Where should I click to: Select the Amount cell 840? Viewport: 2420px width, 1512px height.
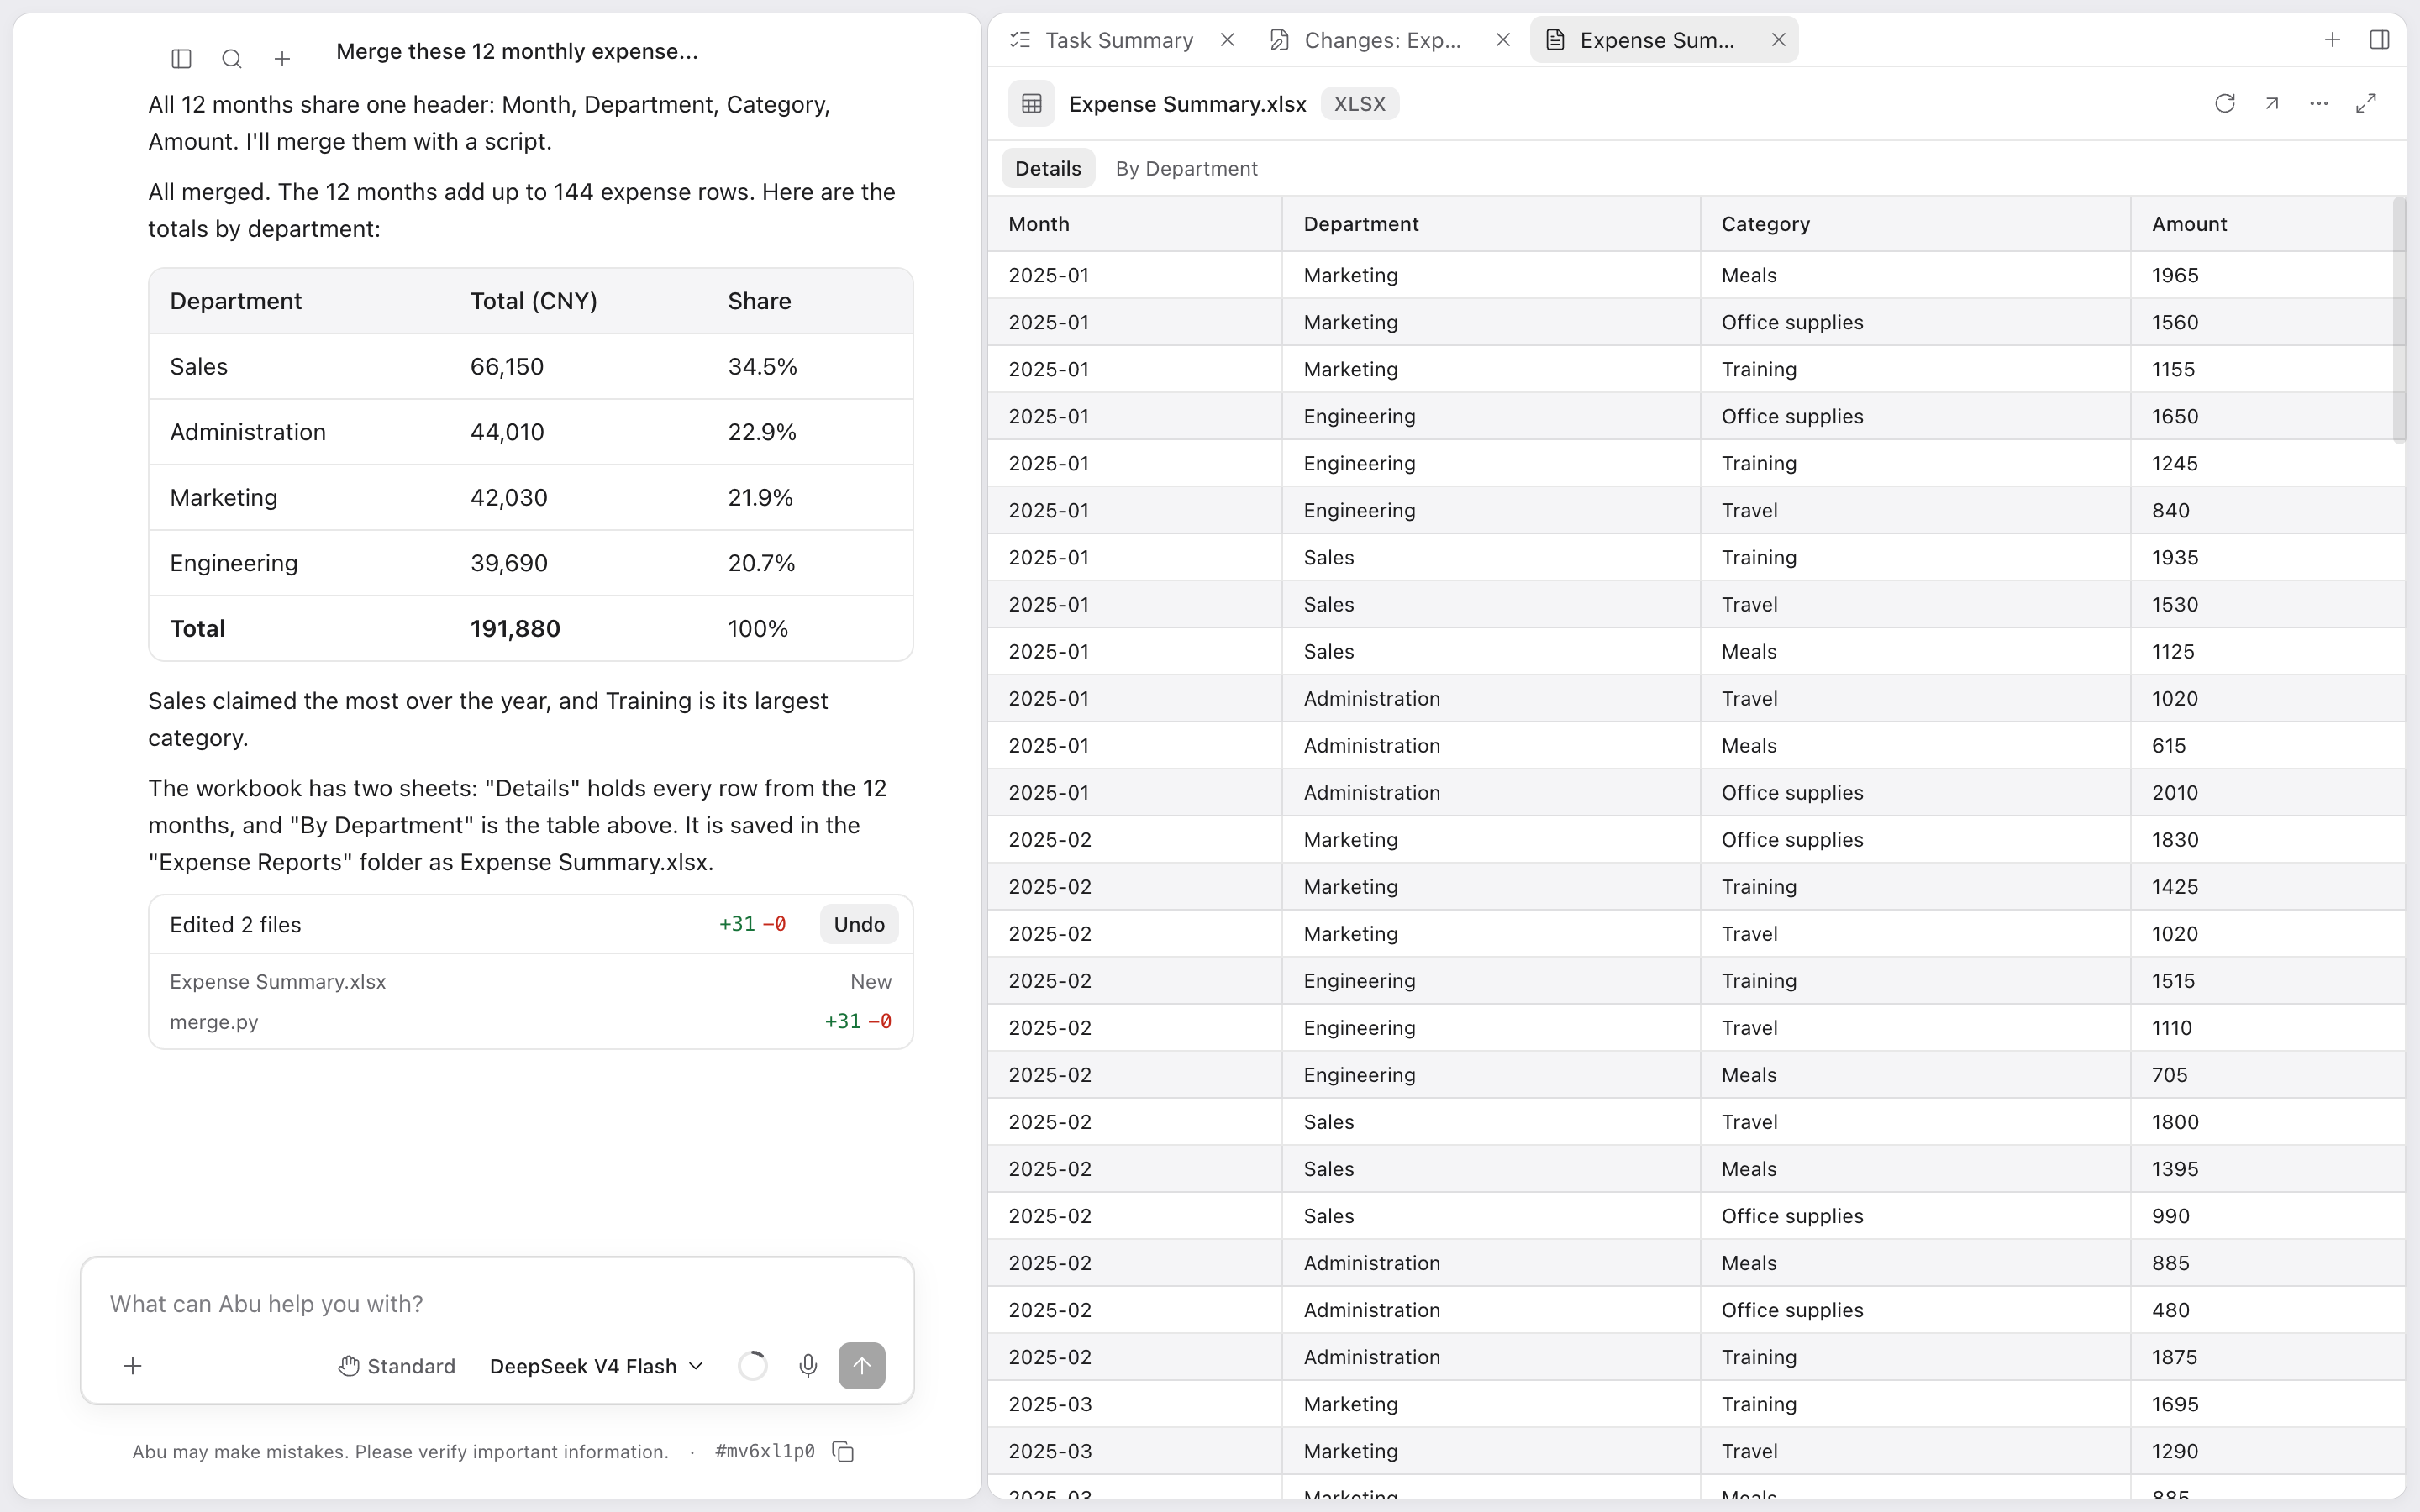tap(2267, 510)
